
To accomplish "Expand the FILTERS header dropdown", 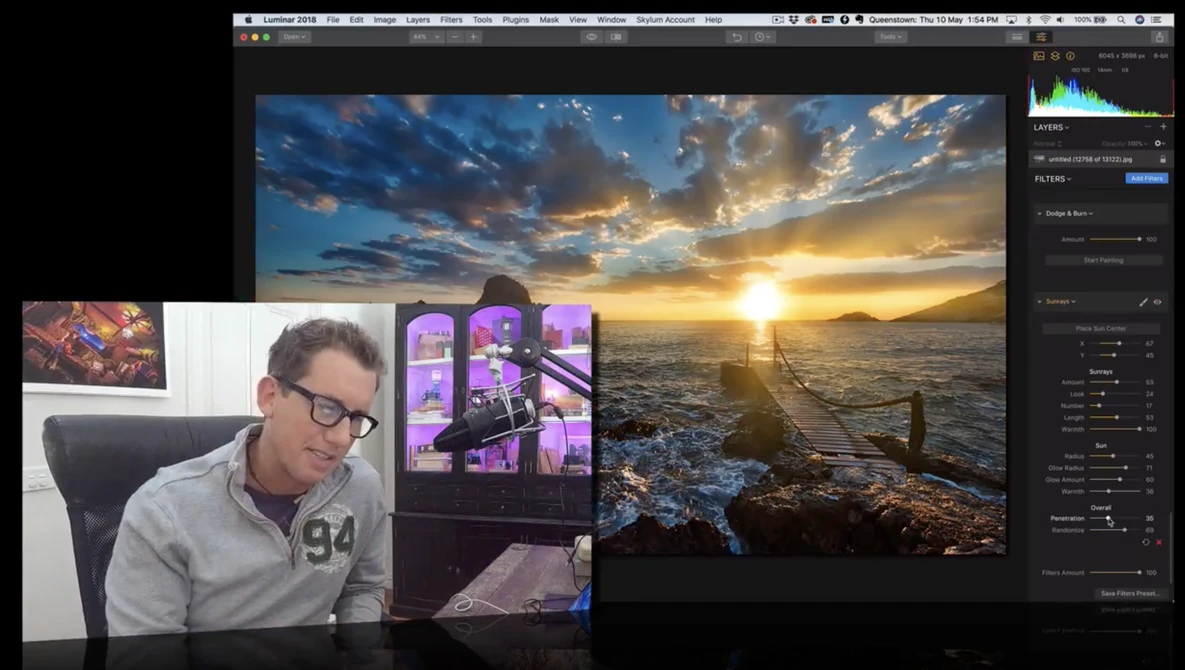I will [1053, 179].
